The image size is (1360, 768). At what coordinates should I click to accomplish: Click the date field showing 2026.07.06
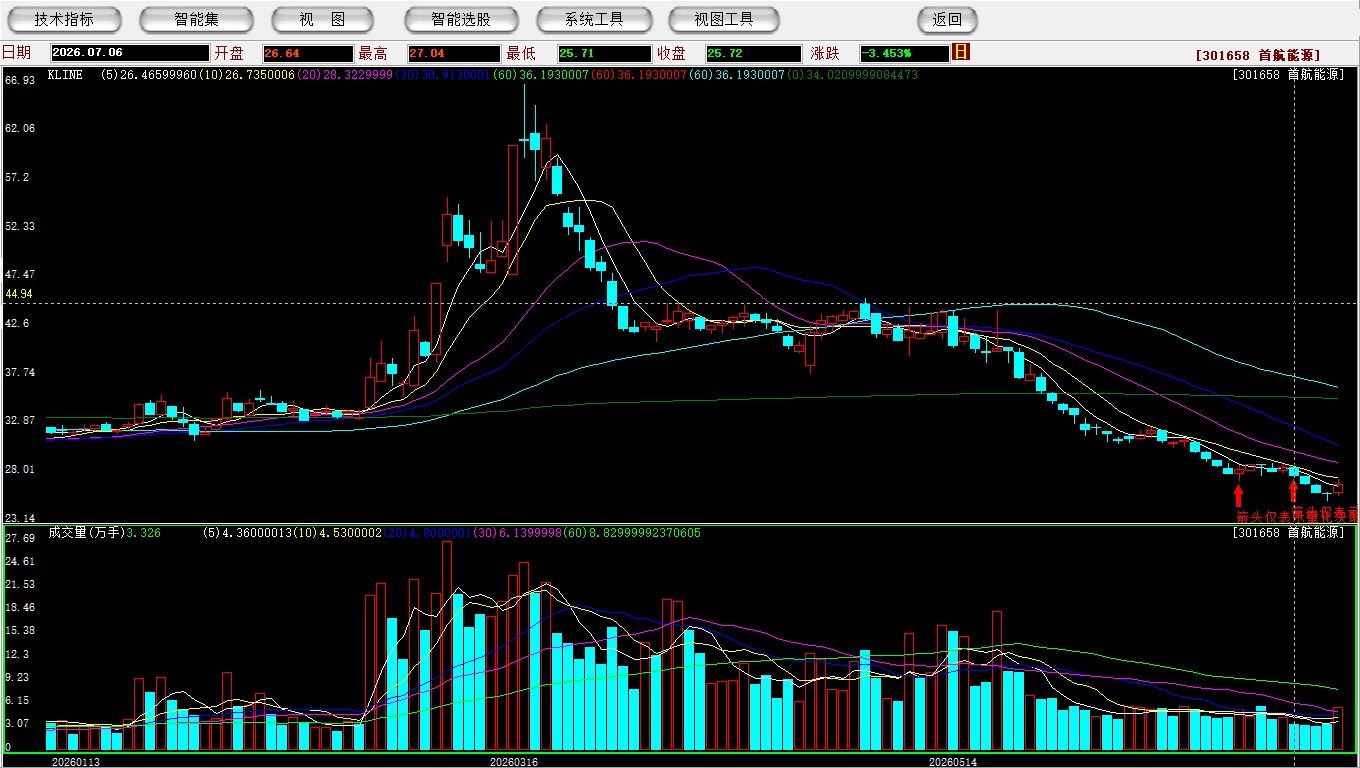(x=130, y=53)
